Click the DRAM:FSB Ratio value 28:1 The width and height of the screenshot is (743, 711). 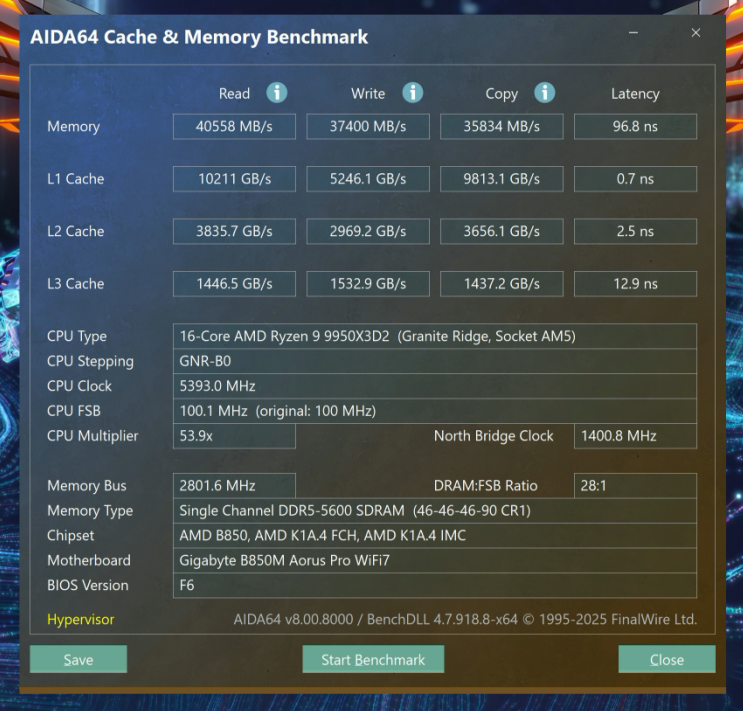tap(635, 485)
